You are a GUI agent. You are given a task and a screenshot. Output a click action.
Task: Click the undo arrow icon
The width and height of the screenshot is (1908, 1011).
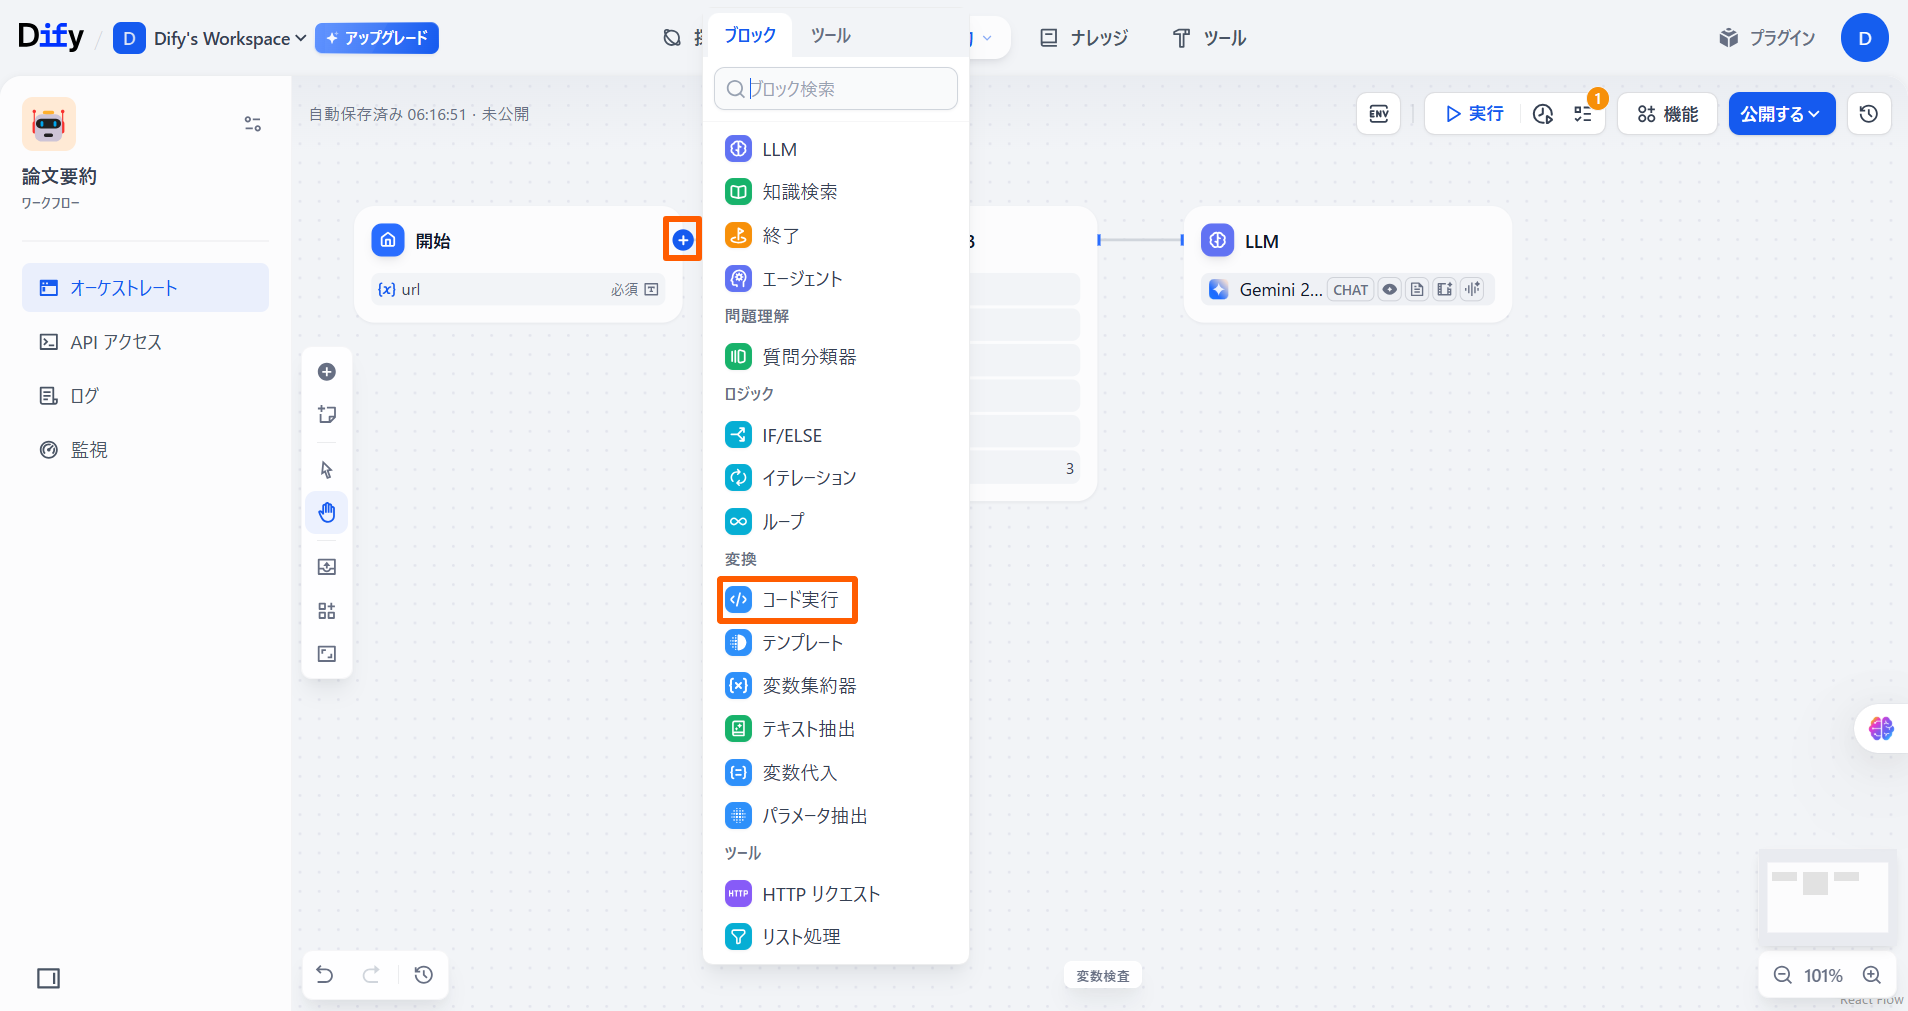325,975
